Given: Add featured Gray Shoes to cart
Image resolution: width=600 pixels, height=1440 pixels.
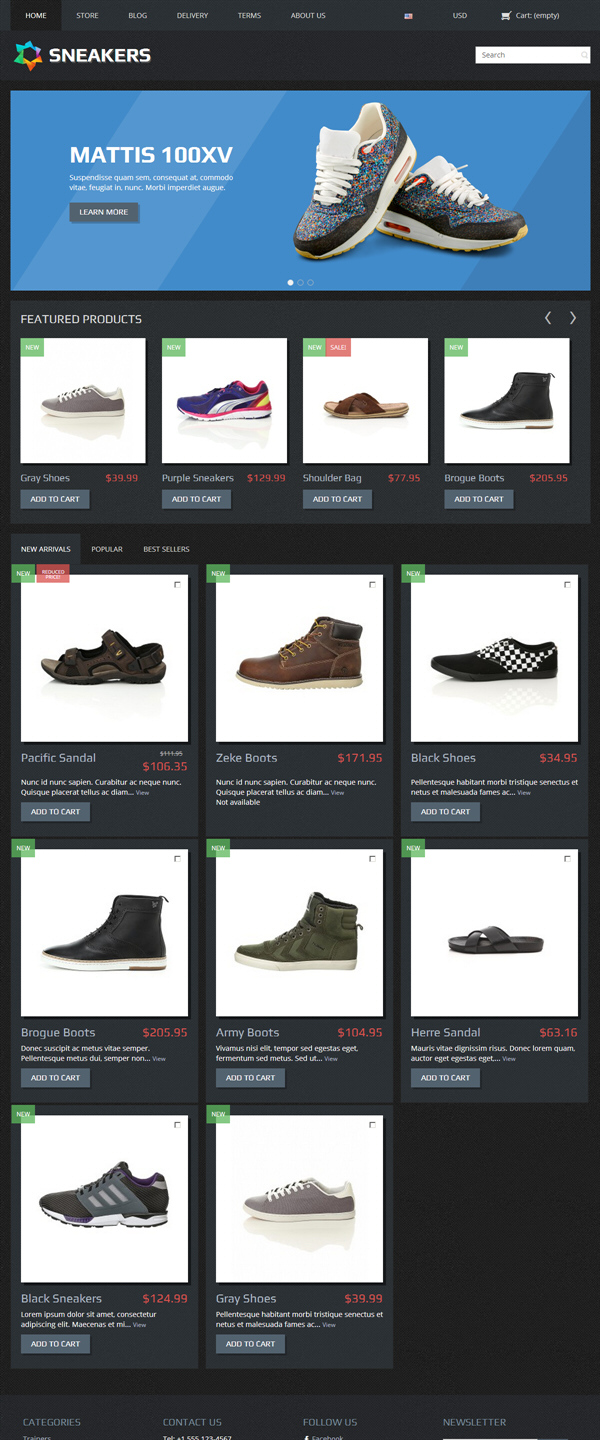Looking at the screenshot, I should pos(55,499).
